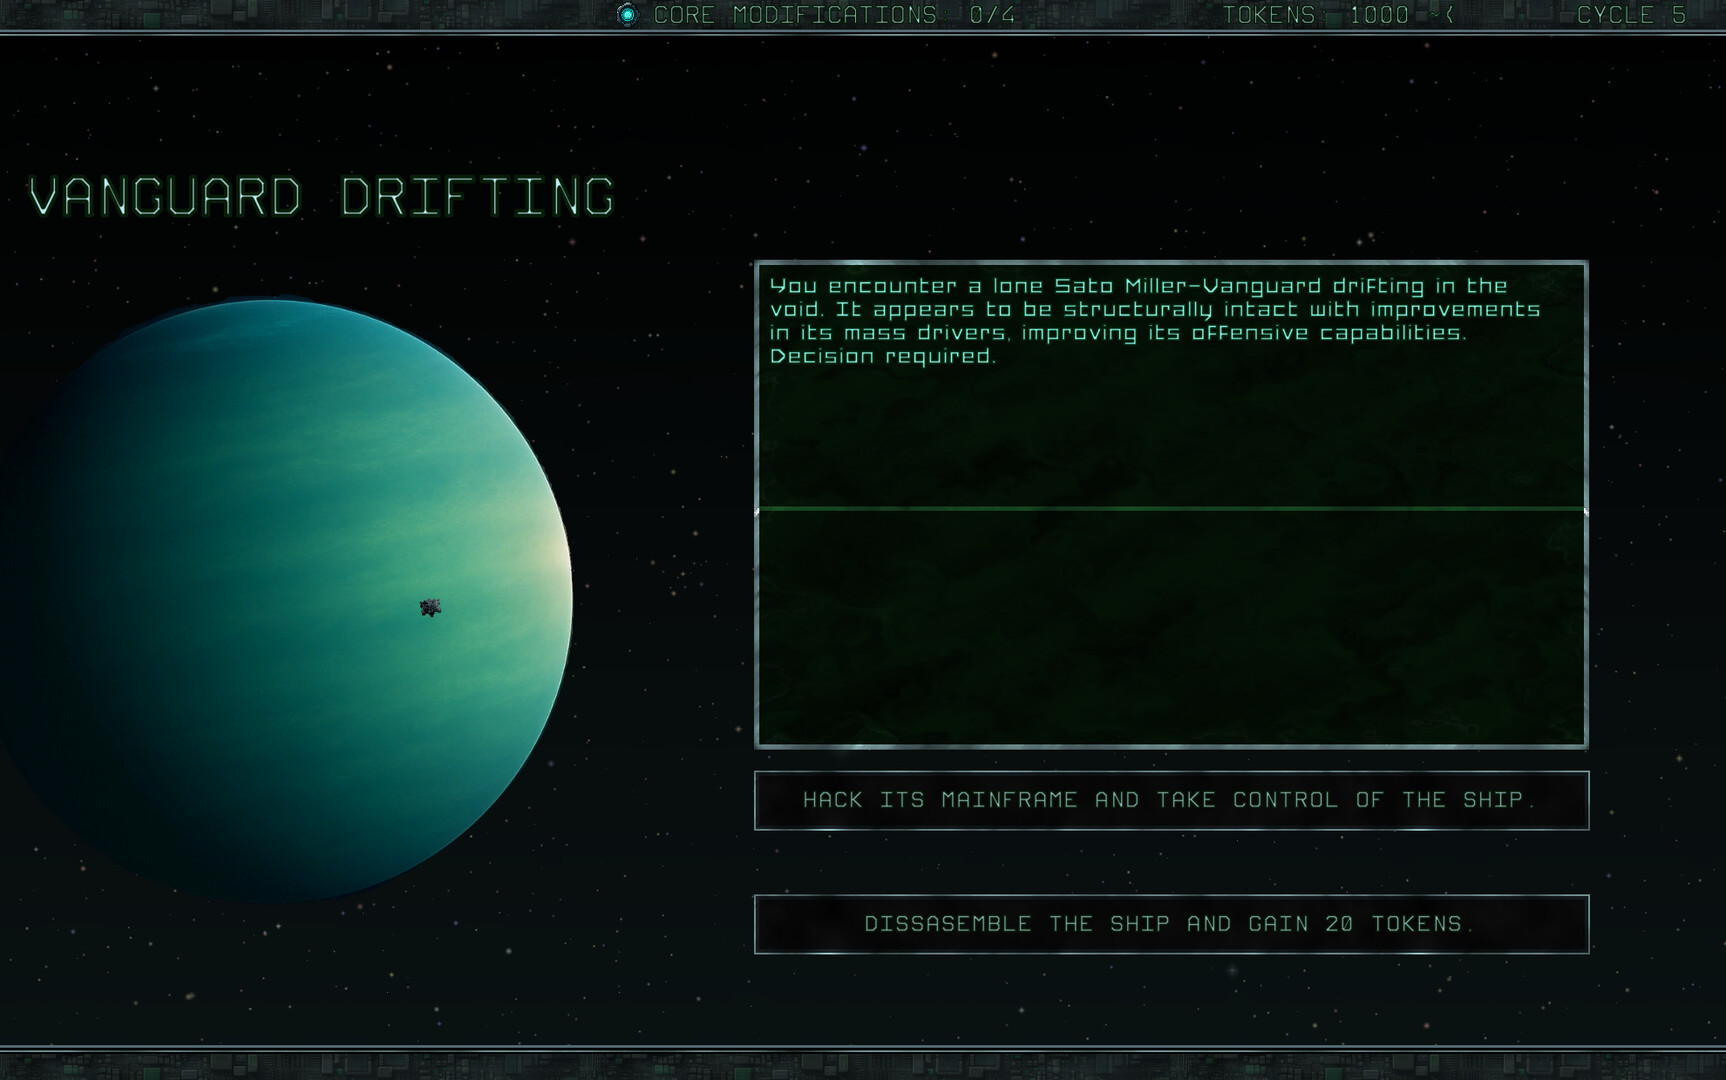The width and height of the screenshot is (1726, 1080).
Task: Click the derelict ship near the planet's surface
Action: click(430, 608)
